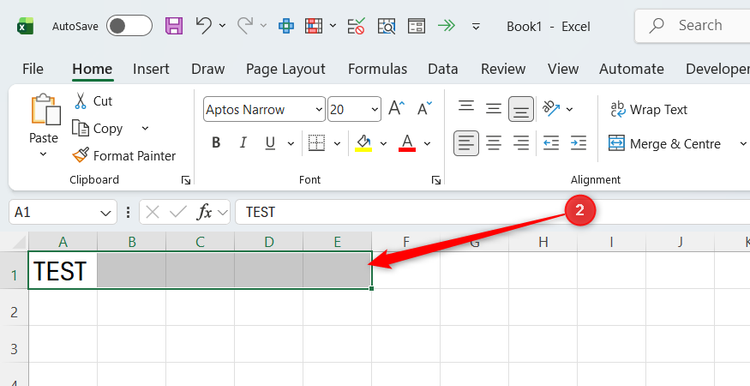Viewport: 750px width, 386px height.
Task: Click the red table grid quick access icon
Action: coord(313,26)
